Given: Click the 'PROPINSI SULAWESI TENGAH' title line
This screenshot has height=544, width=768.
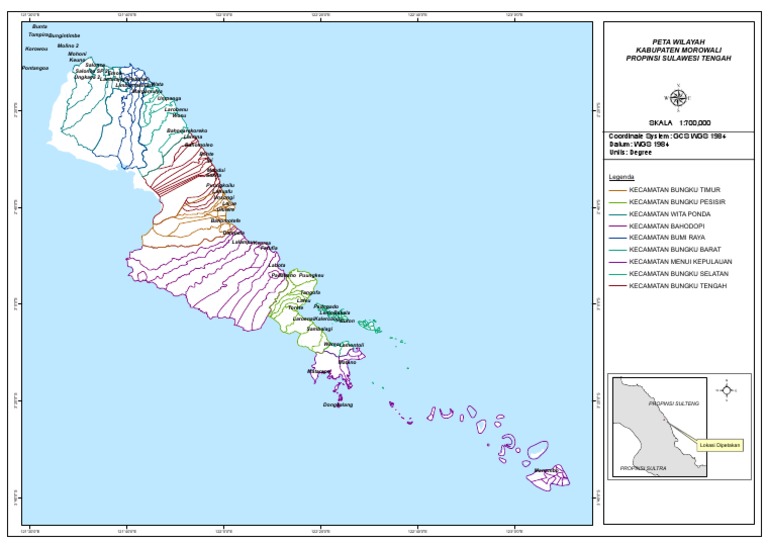Looking at the screenshot, I should coord(678,58).
